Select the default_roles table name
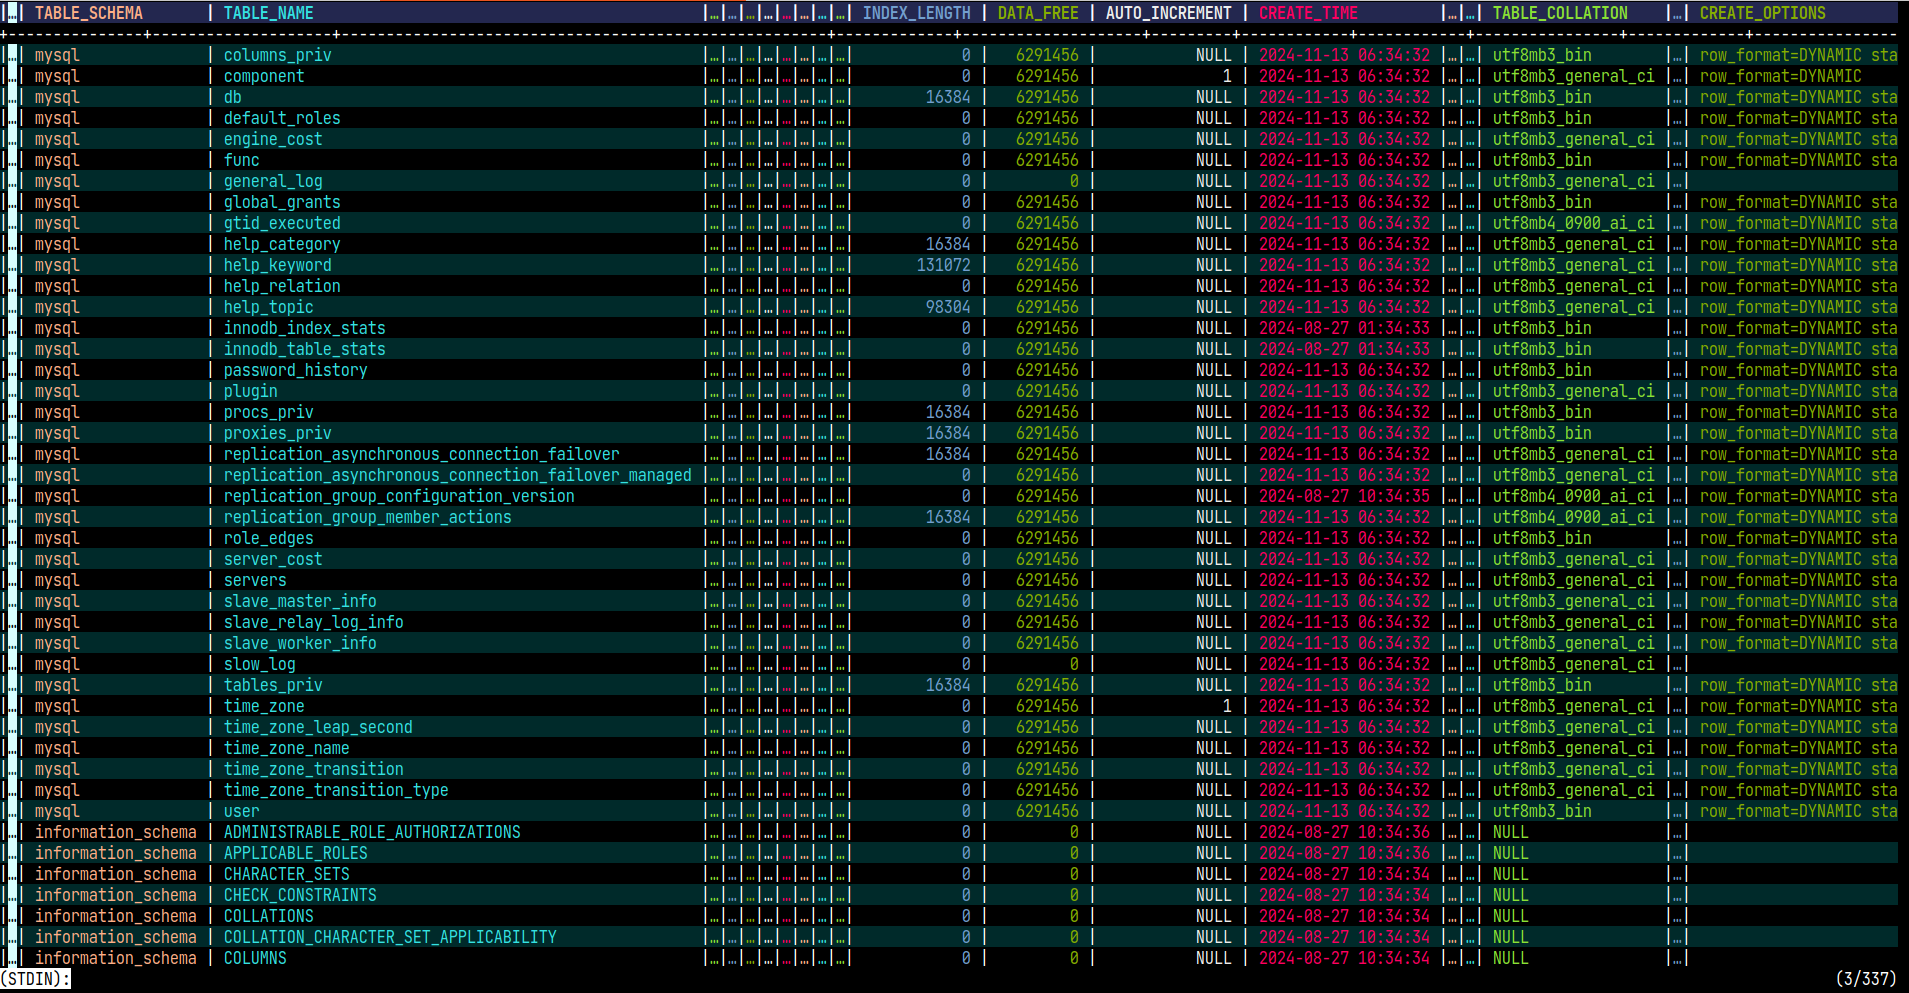Viewport: 1909px width, 993px height. pyautogui.click(x=282, y=118)
